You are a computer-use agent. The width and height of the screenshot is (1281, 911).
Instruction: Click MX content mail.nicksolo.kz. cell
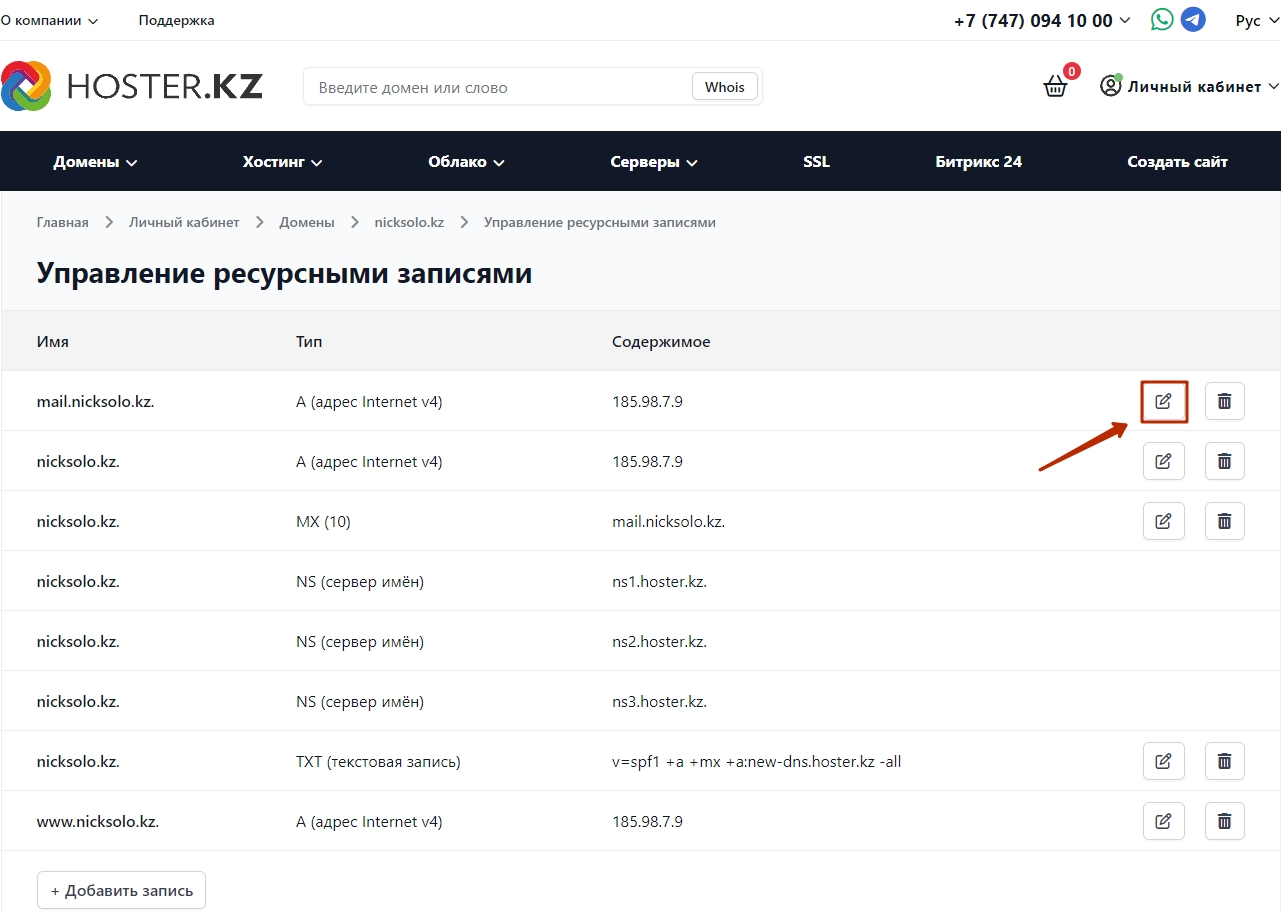(x=668, y=521)
